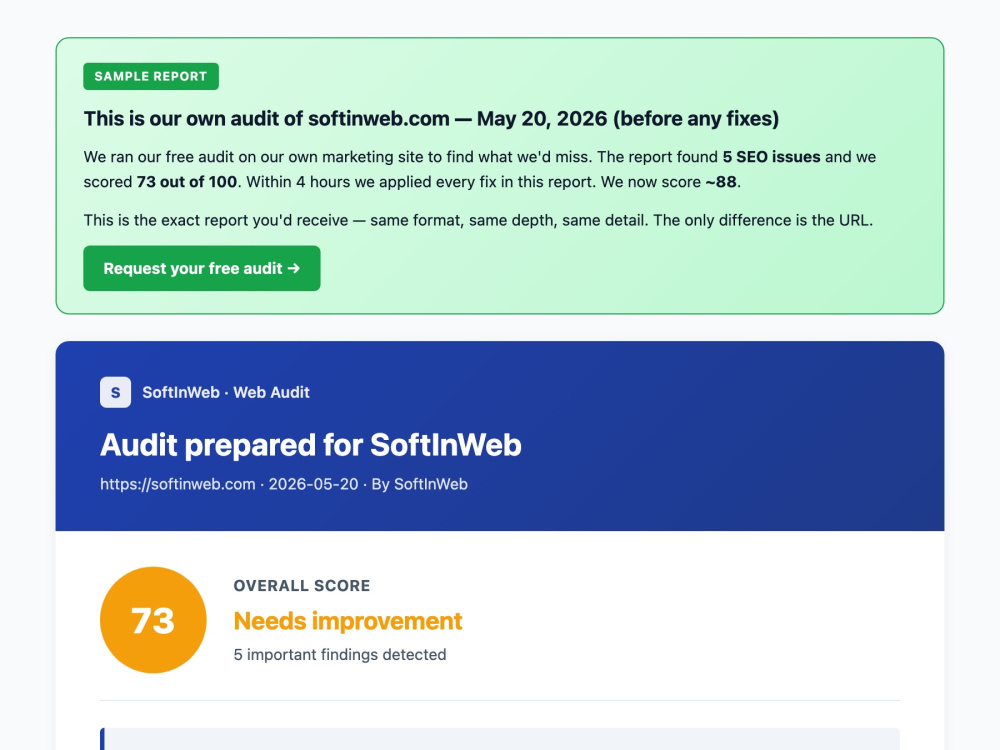Click the 'Needs improvement' status text

click(x=348, y=621)
